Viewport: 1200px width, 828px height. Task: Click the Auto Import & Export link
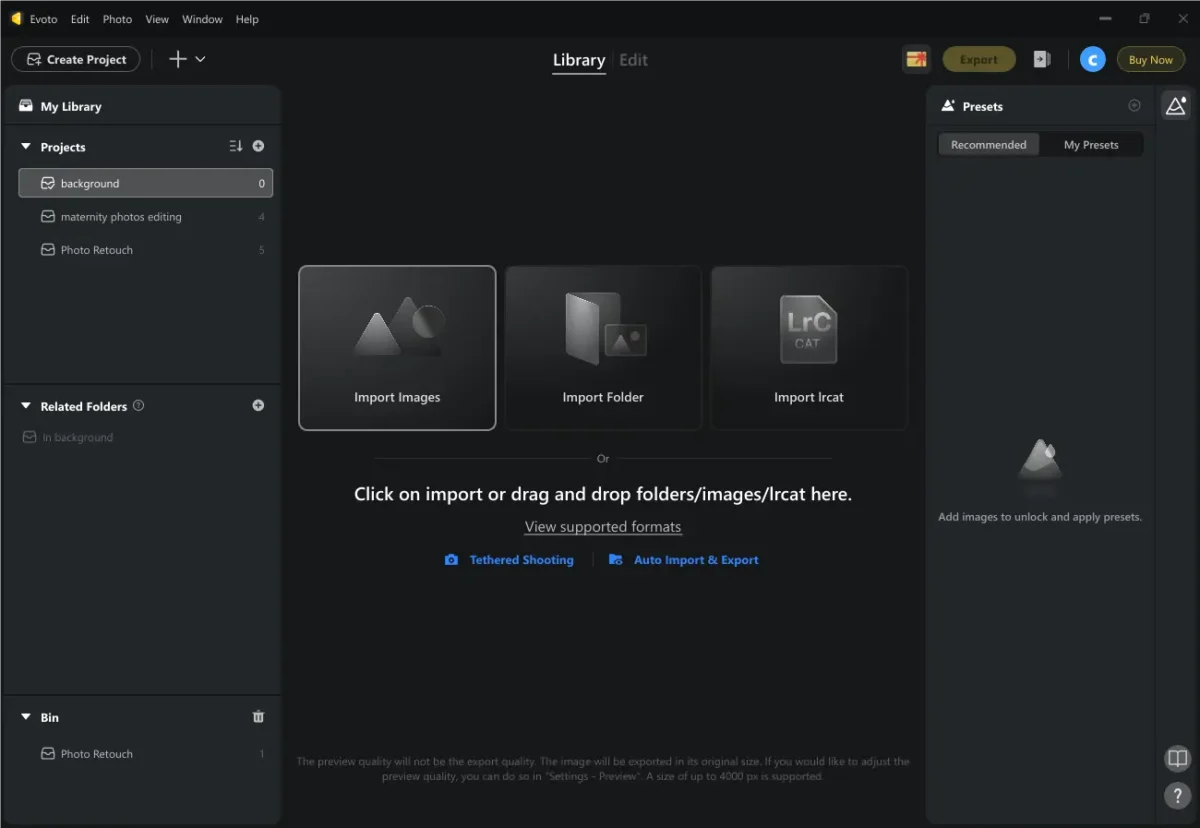point(696,560)
